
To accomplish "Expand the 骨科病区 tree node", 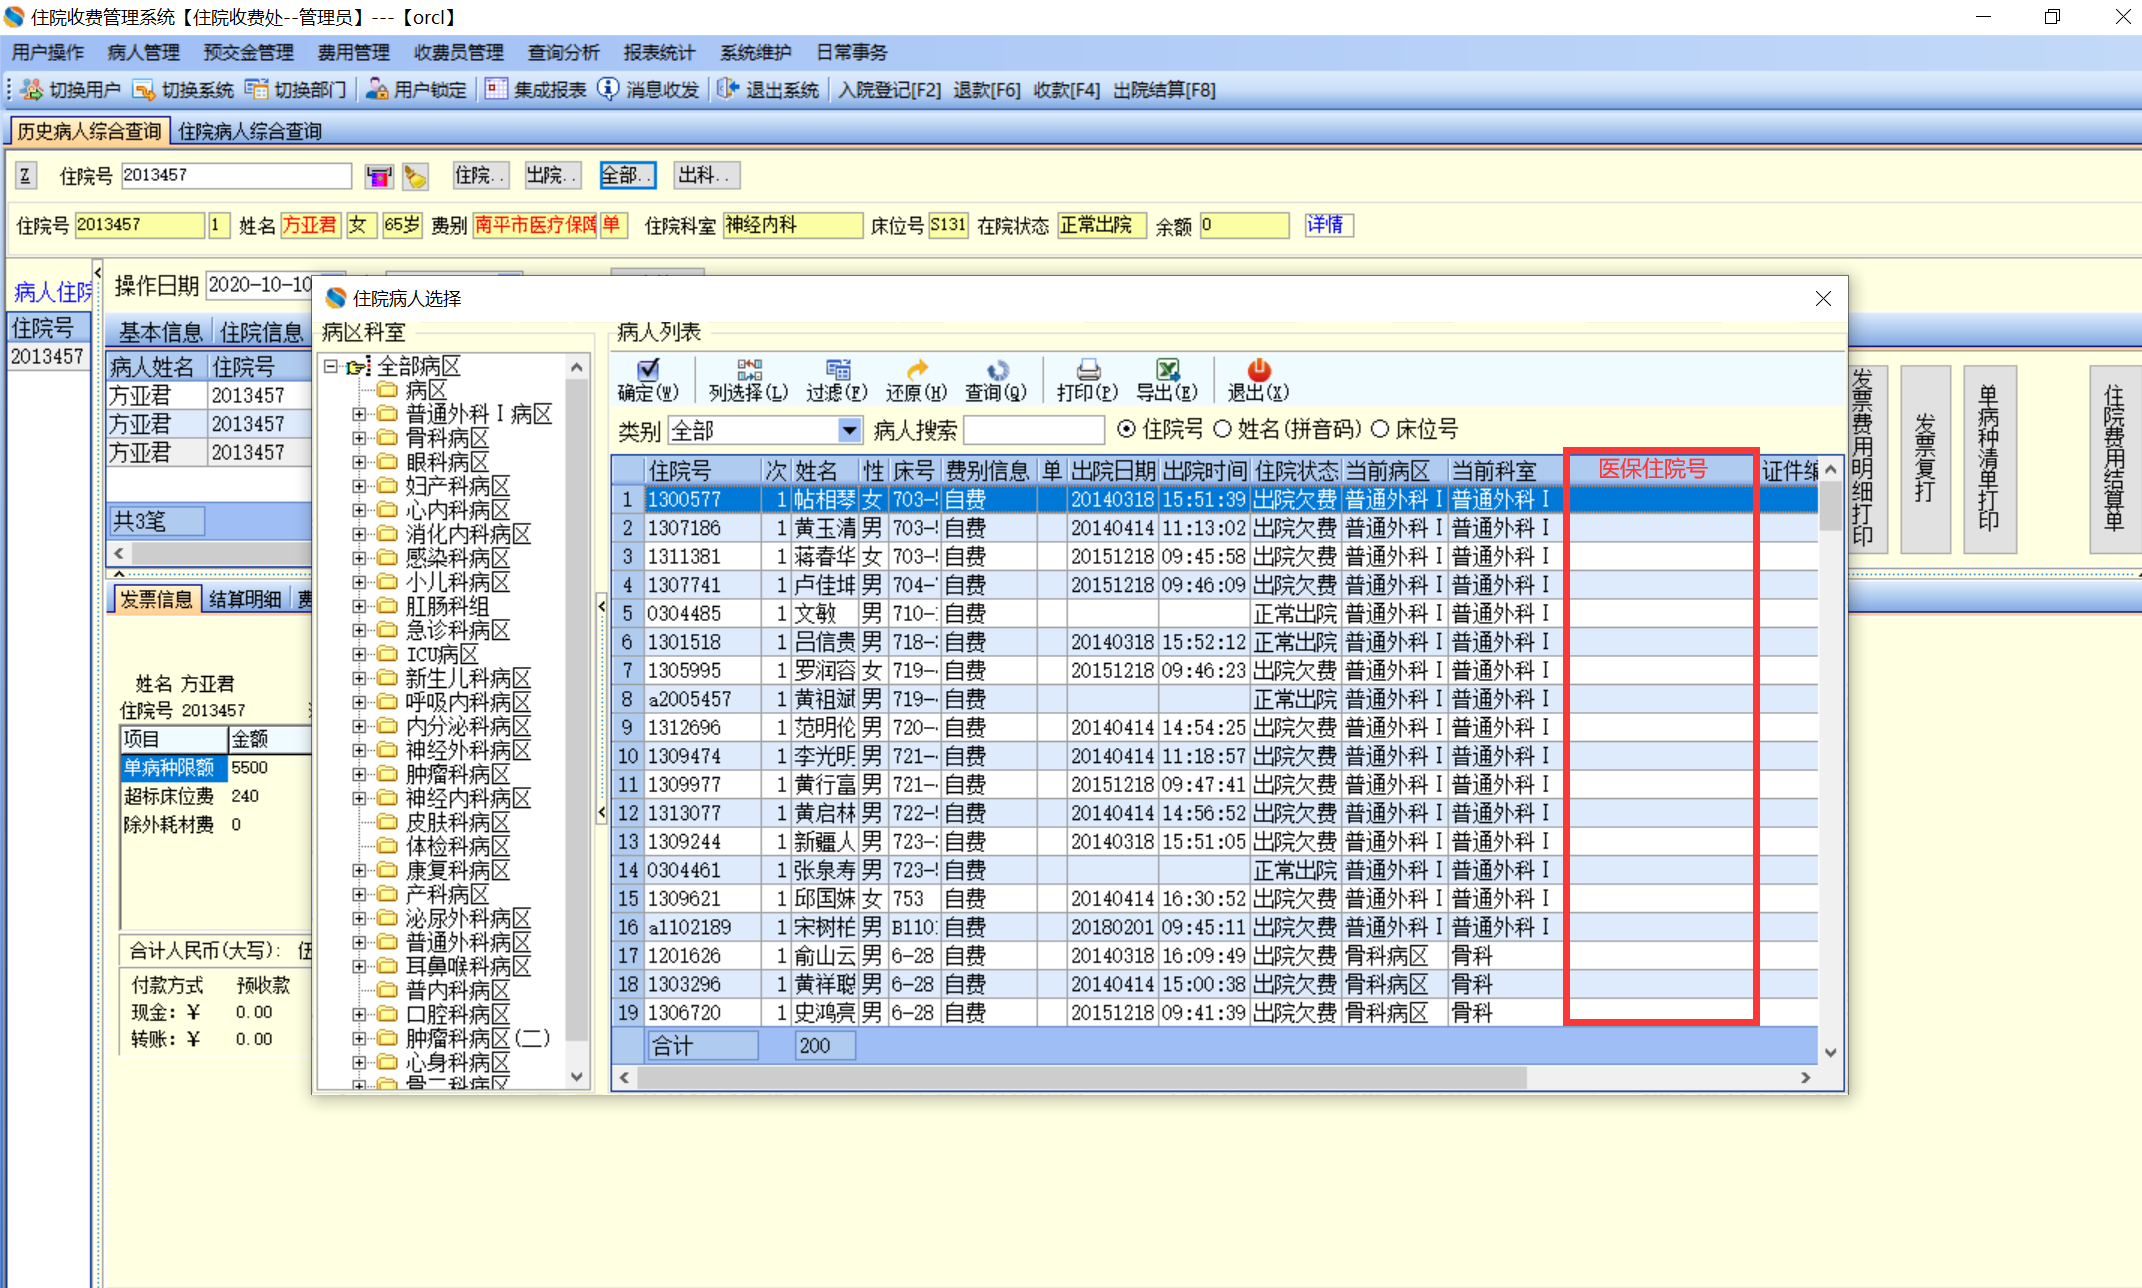I will [x=359, y=438].
